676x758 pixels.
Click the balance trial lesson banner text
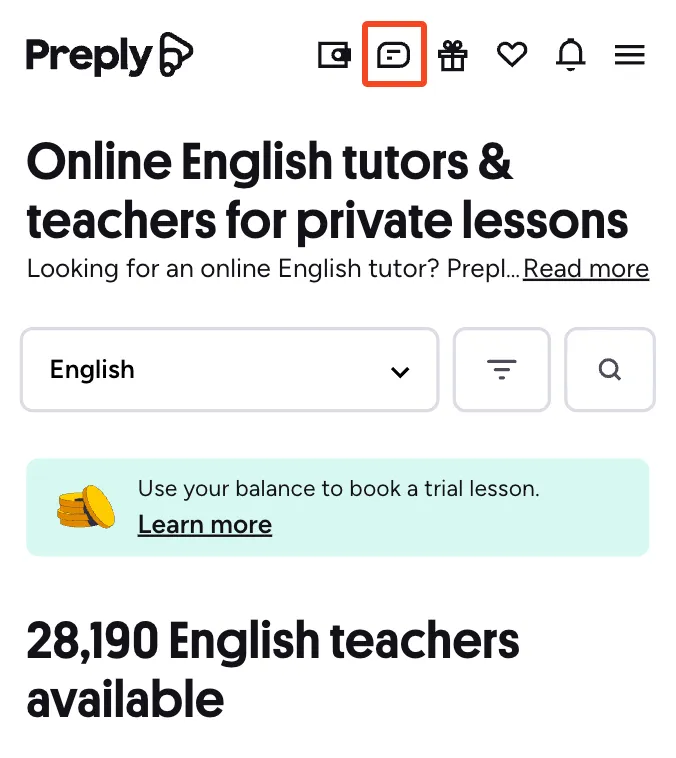pos(339,489)
